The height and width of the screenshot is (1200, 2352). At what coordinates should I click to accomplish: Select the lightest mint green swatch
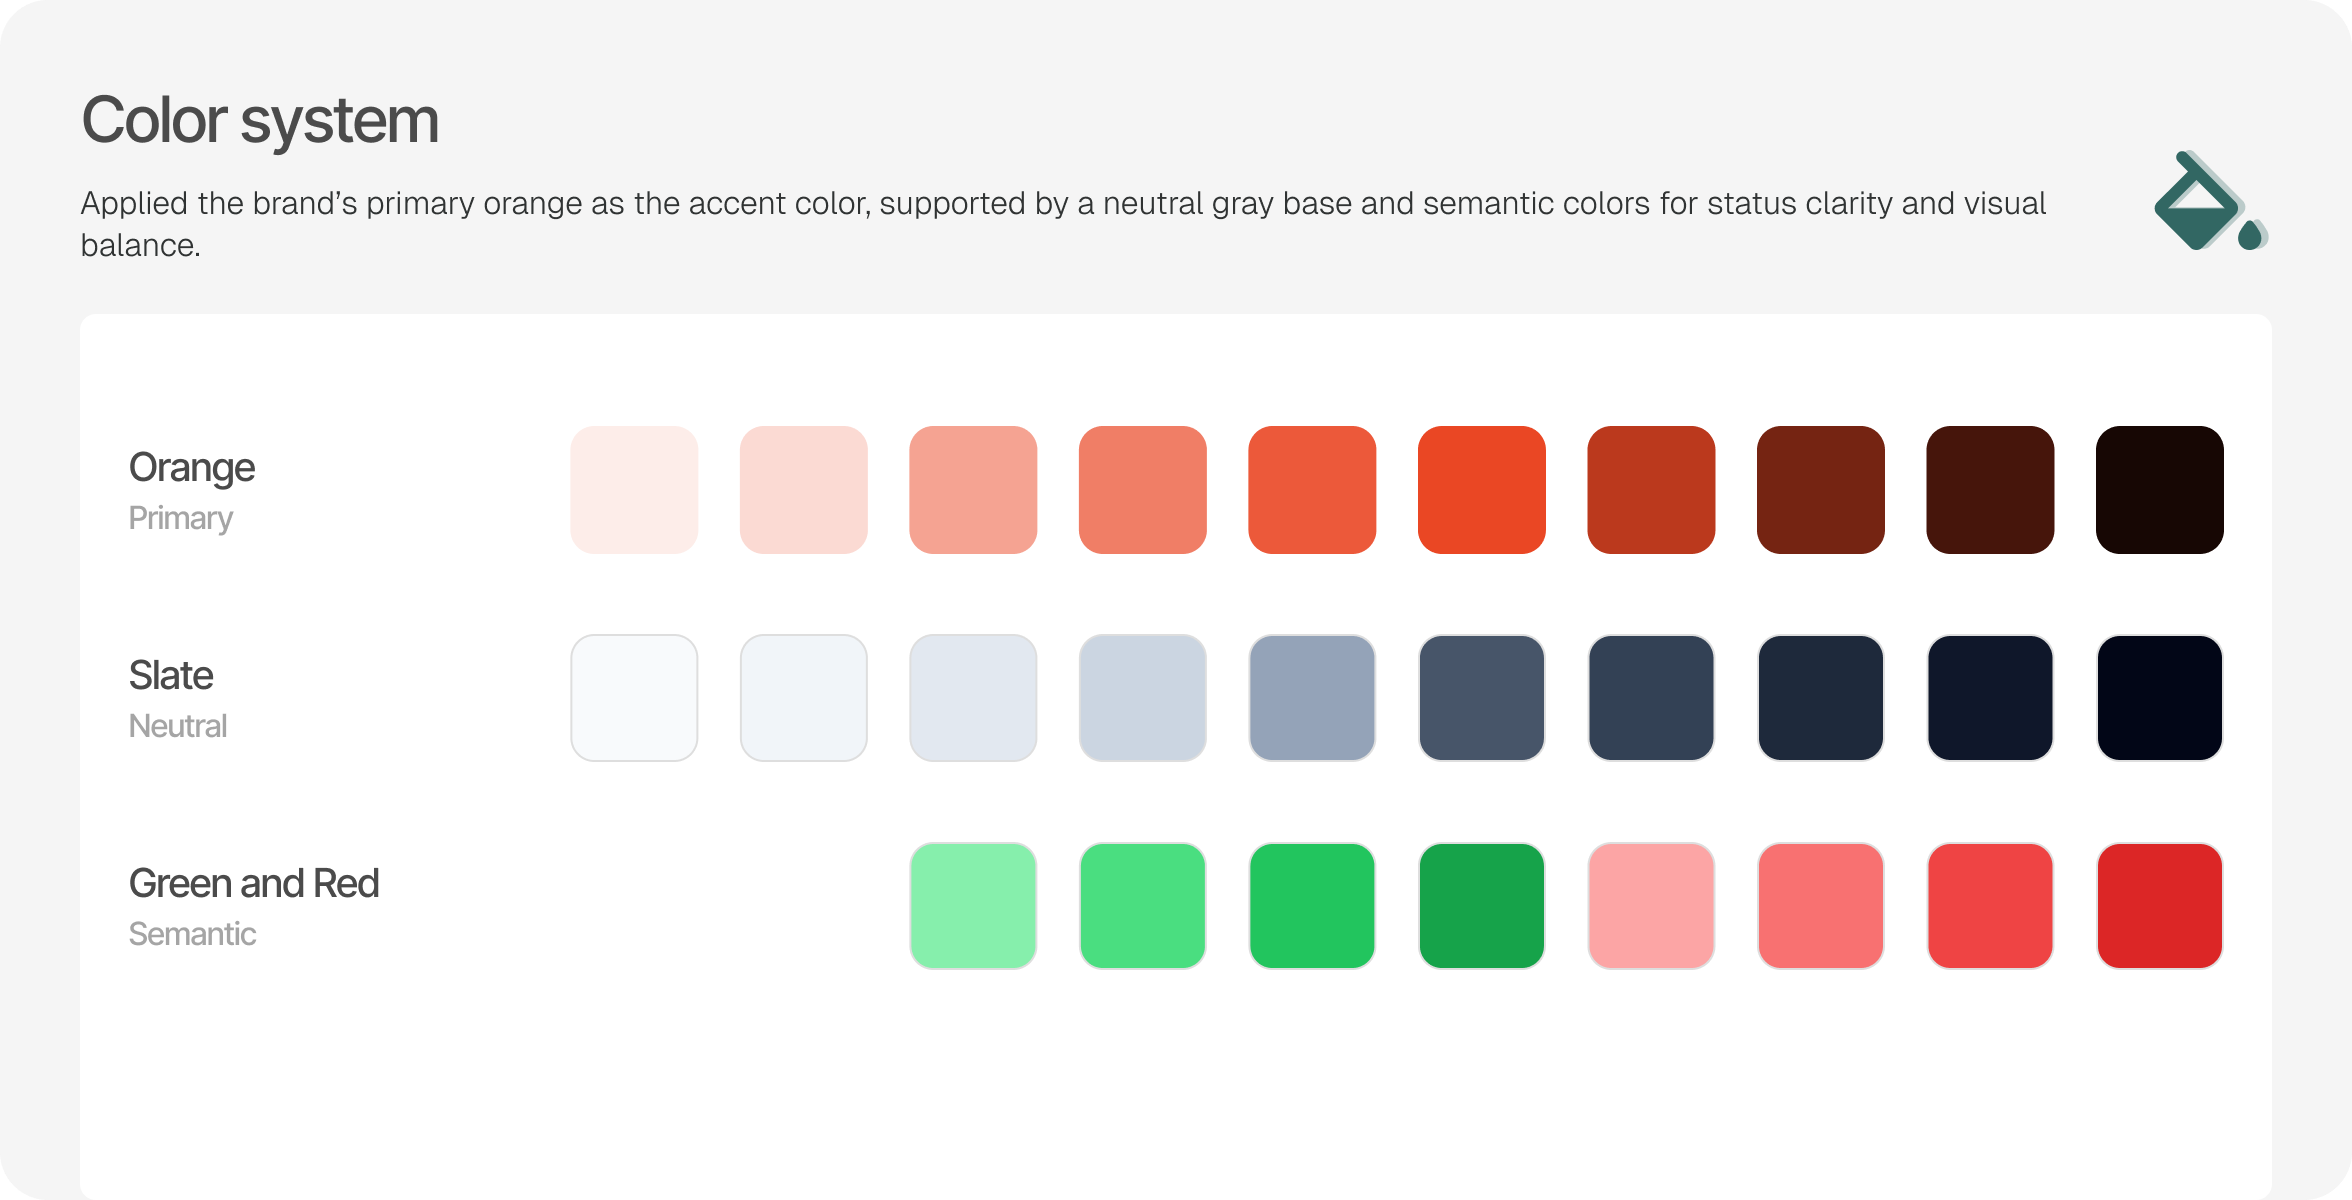973,906
